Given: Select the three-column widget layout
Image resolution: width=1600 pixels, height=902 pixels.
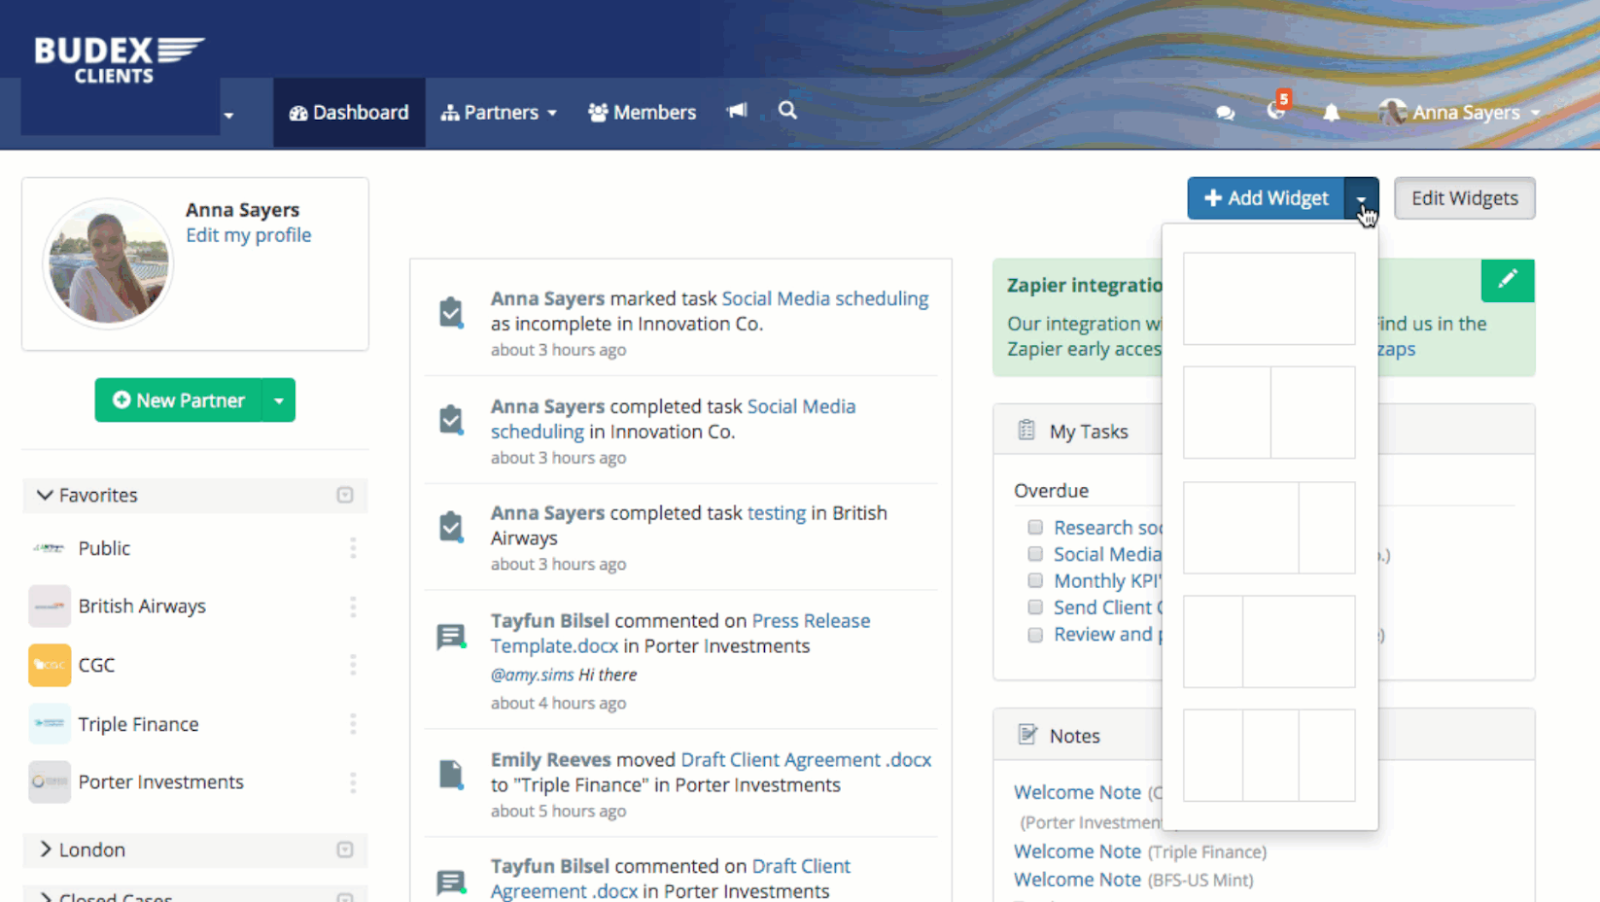Looking at the screenshot, I should point(1269,756).
